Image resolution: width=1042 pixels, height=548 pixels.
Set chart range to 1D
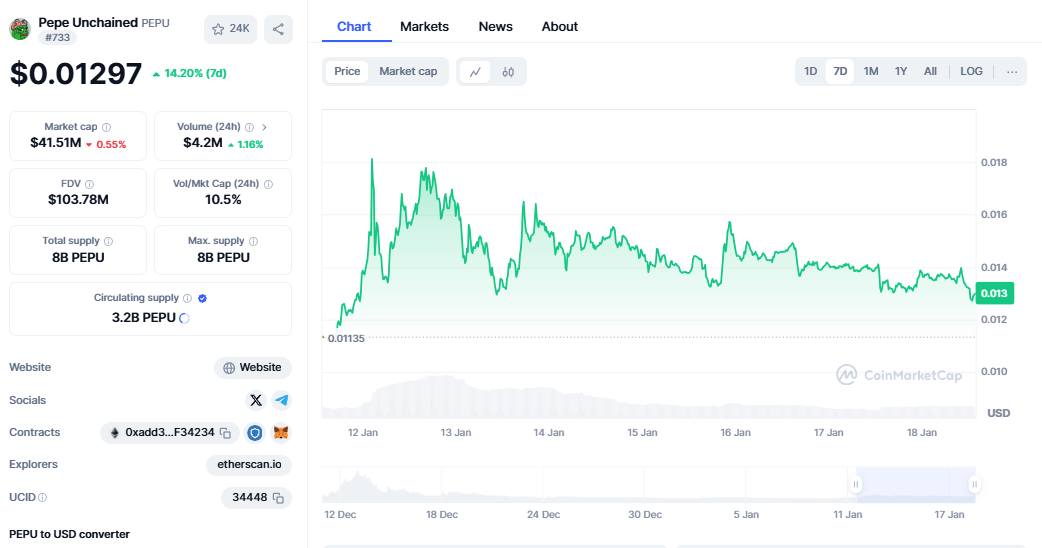click(811, 71)
